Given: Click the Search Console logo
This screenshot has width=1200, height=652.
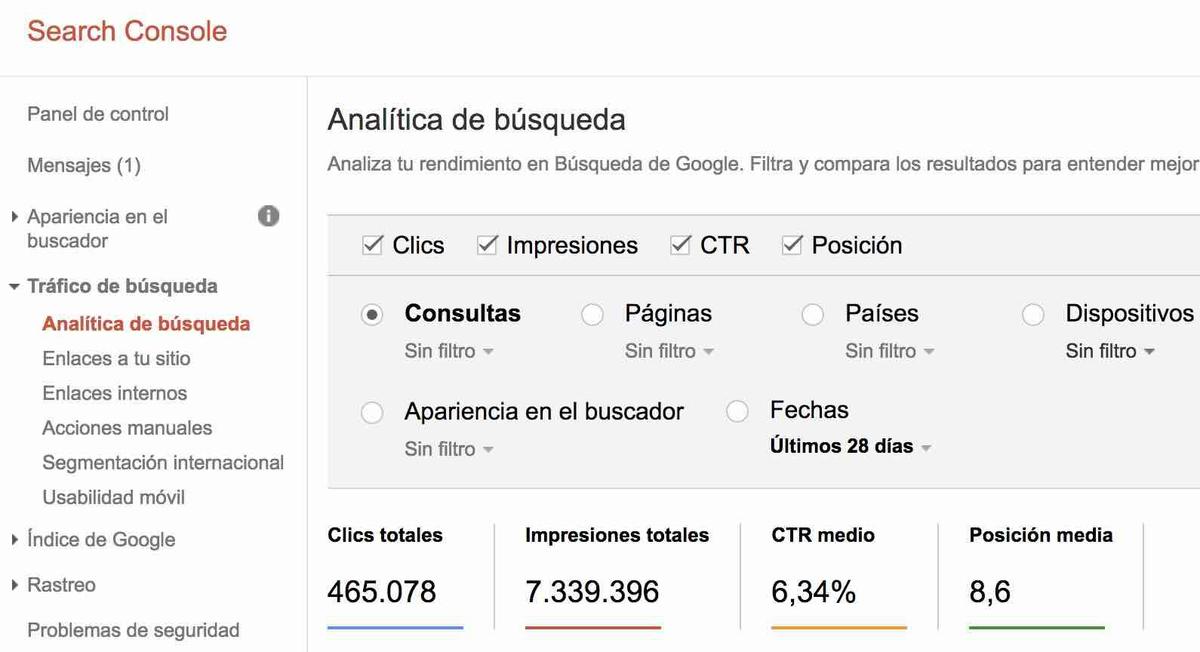Looking at the screenshot, I should tap(126, 31).
